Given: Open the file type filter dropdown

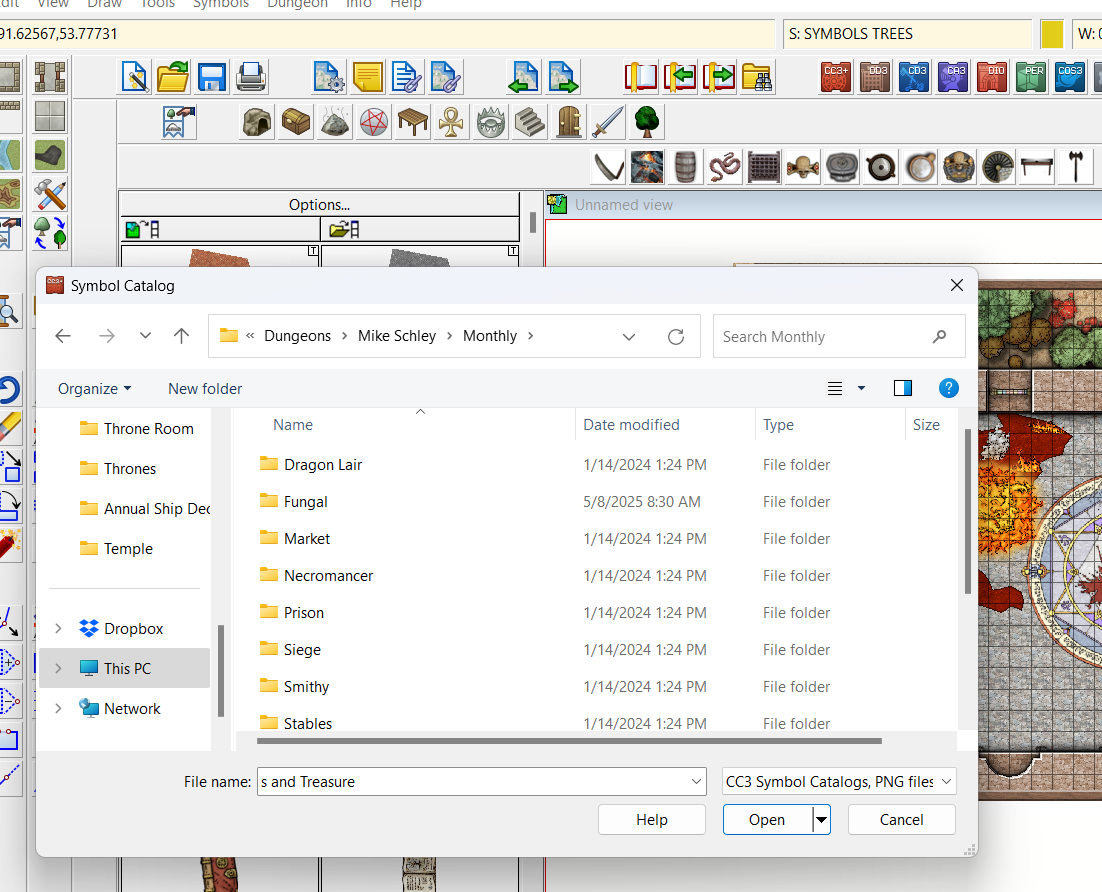Looking at the screenshot, I should 839,781.
